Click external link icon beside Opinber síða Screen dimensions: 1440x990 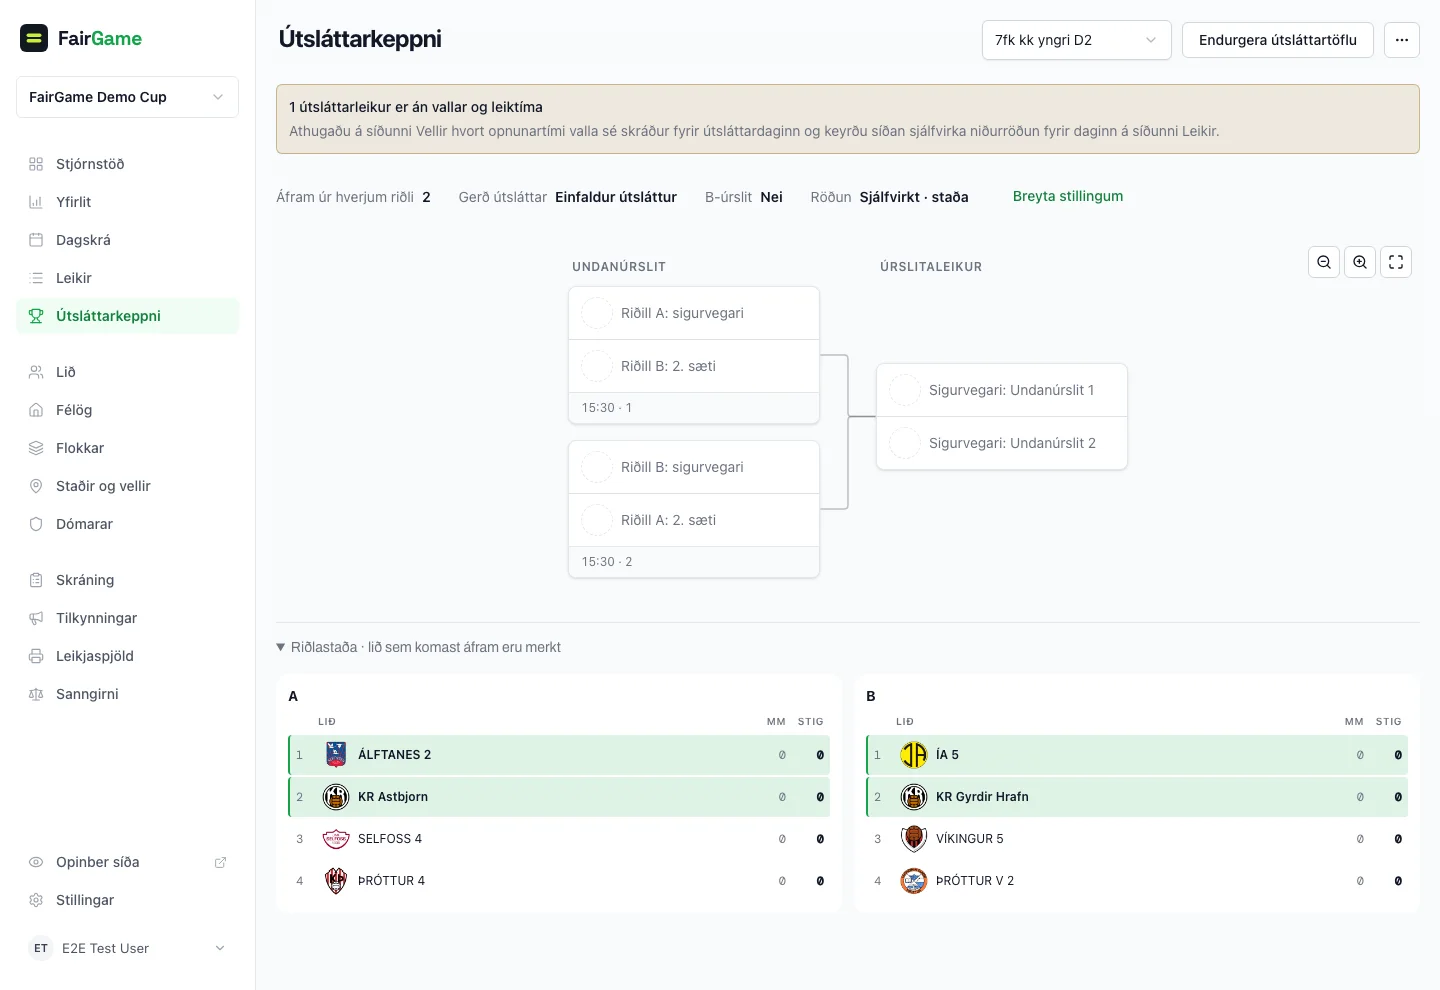[220, 862]
